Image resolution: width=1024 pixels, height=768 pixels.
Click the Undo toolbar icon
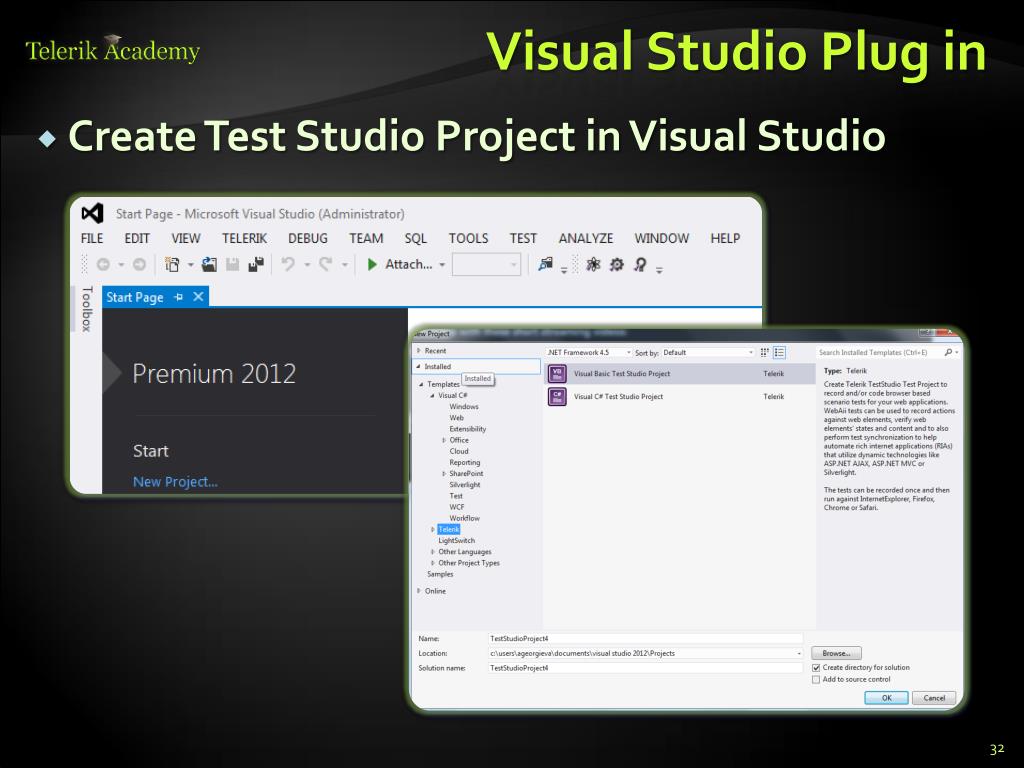288,264
